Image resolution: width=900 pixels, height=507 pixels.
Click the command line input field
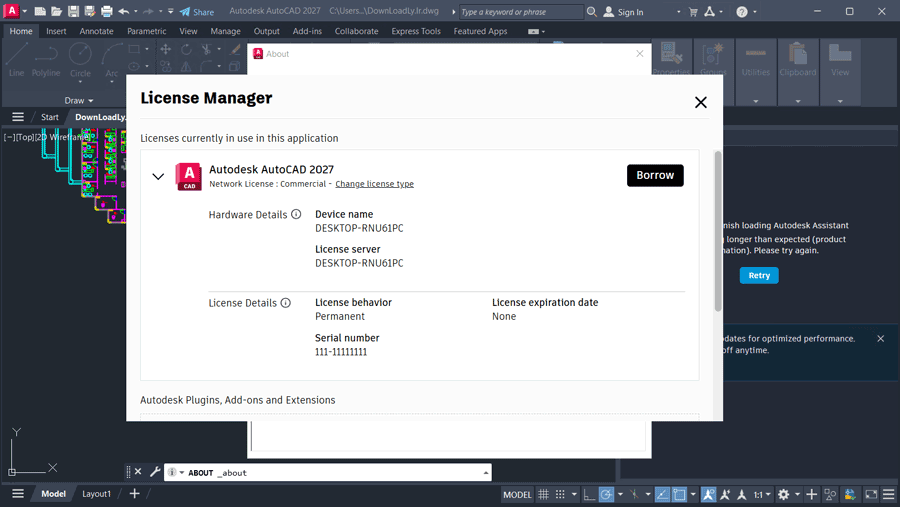click(327, 473)
